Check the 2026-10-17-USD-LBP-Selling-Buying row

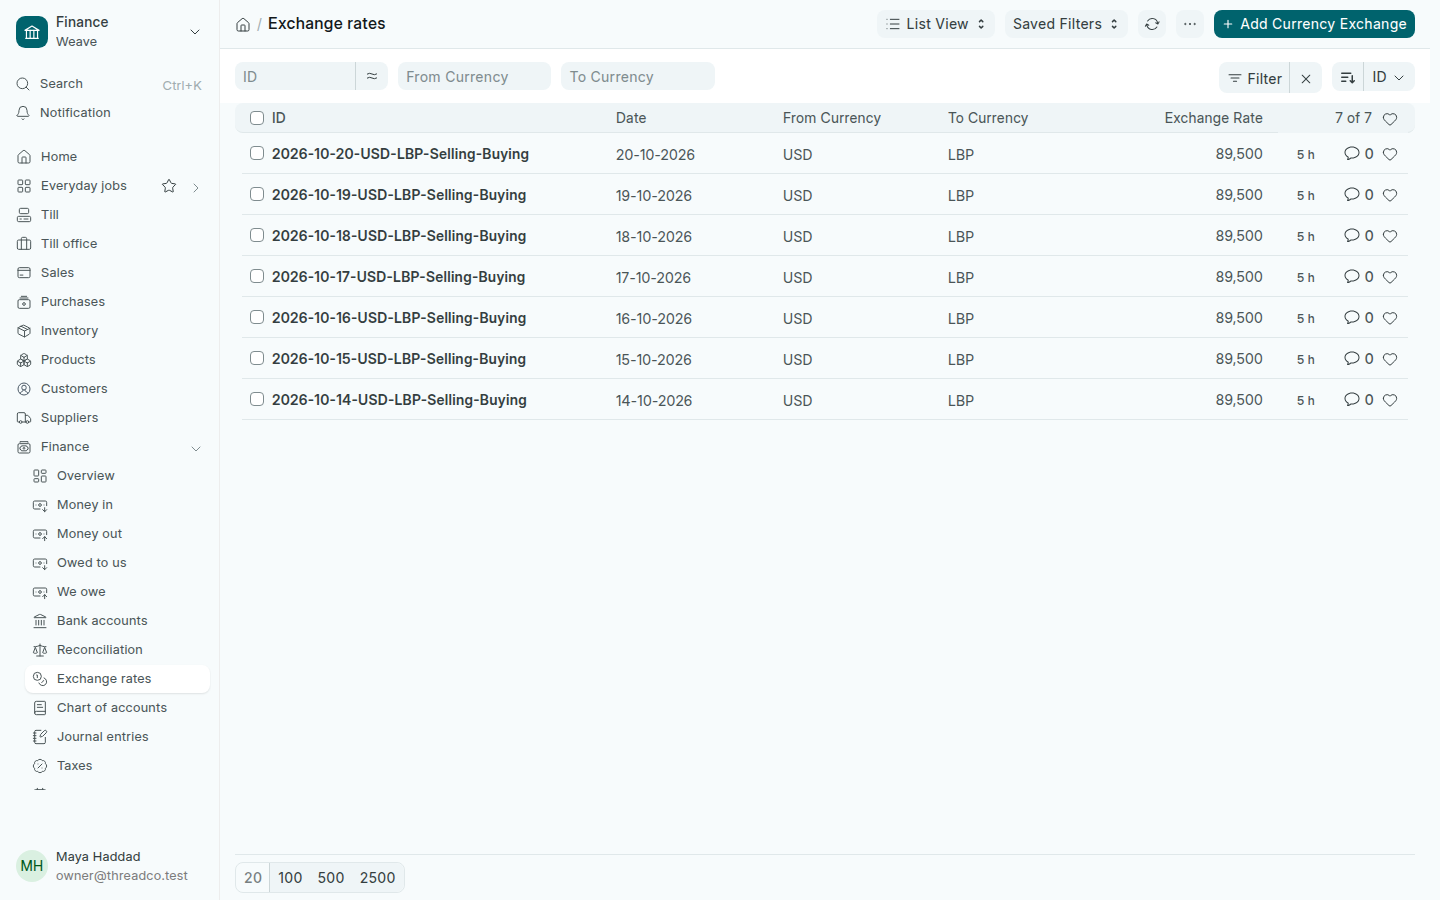pos(257,277)
